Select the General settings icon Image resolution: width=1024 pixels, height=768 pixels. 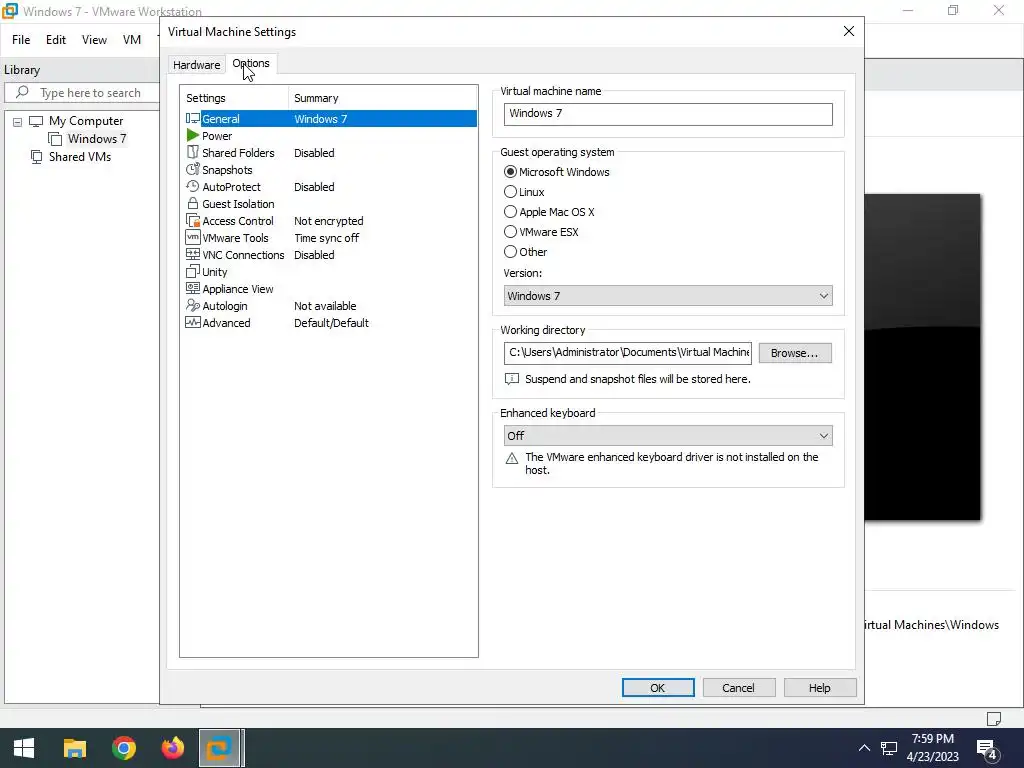[193, 118]
